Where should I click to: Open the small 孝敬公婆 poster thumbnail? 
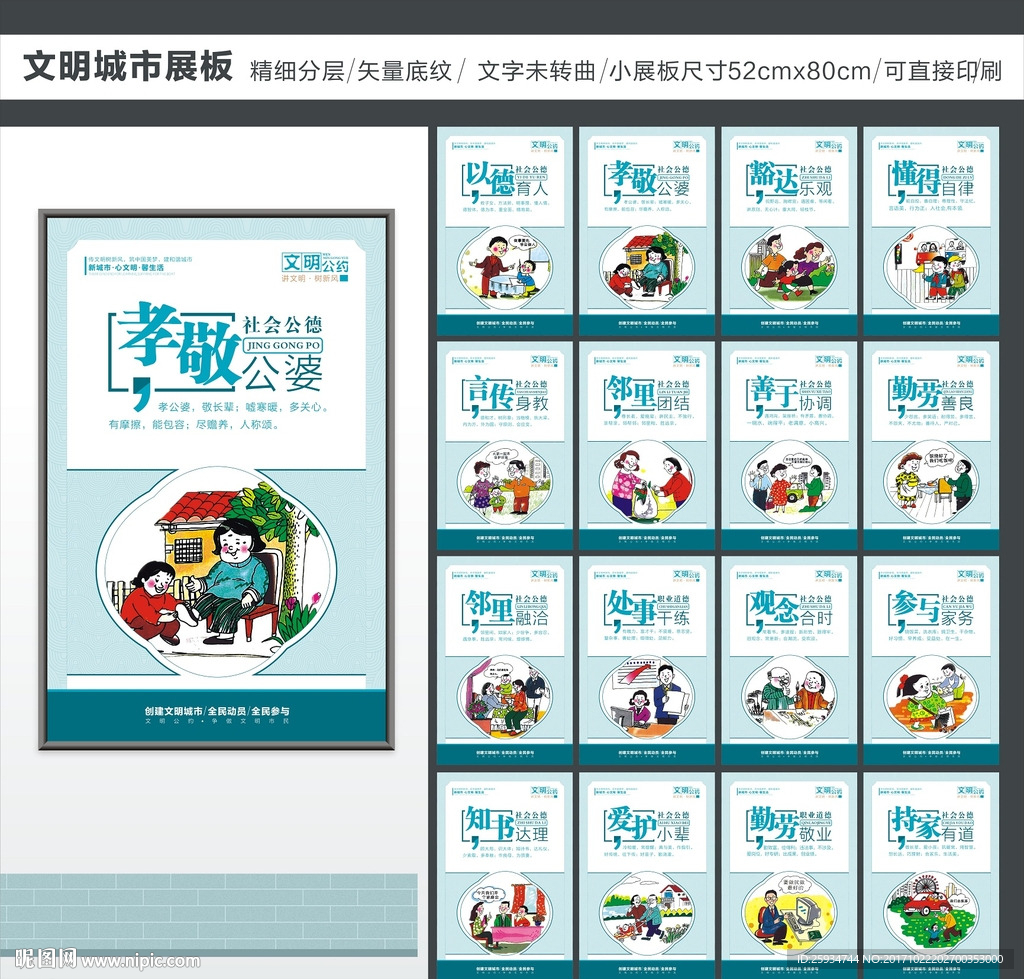[647, 231]
